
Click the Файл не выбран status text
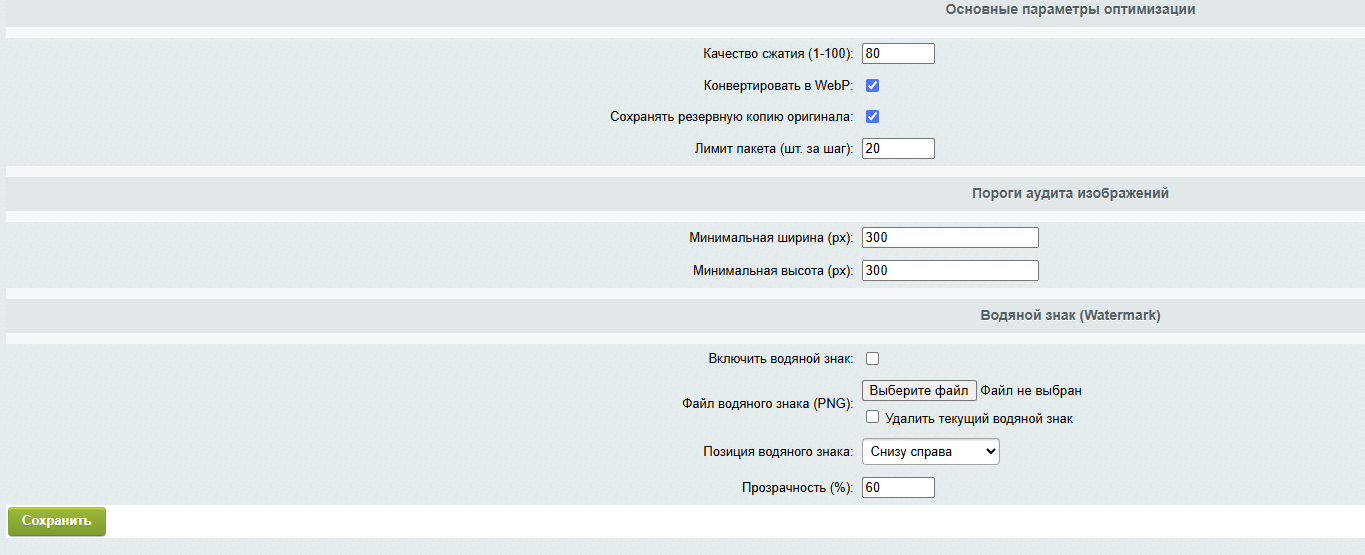coord(1031,391)
